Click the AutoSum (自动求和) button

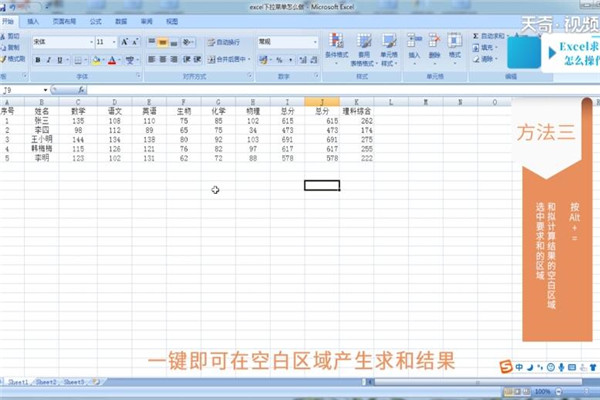click(489, 36)
